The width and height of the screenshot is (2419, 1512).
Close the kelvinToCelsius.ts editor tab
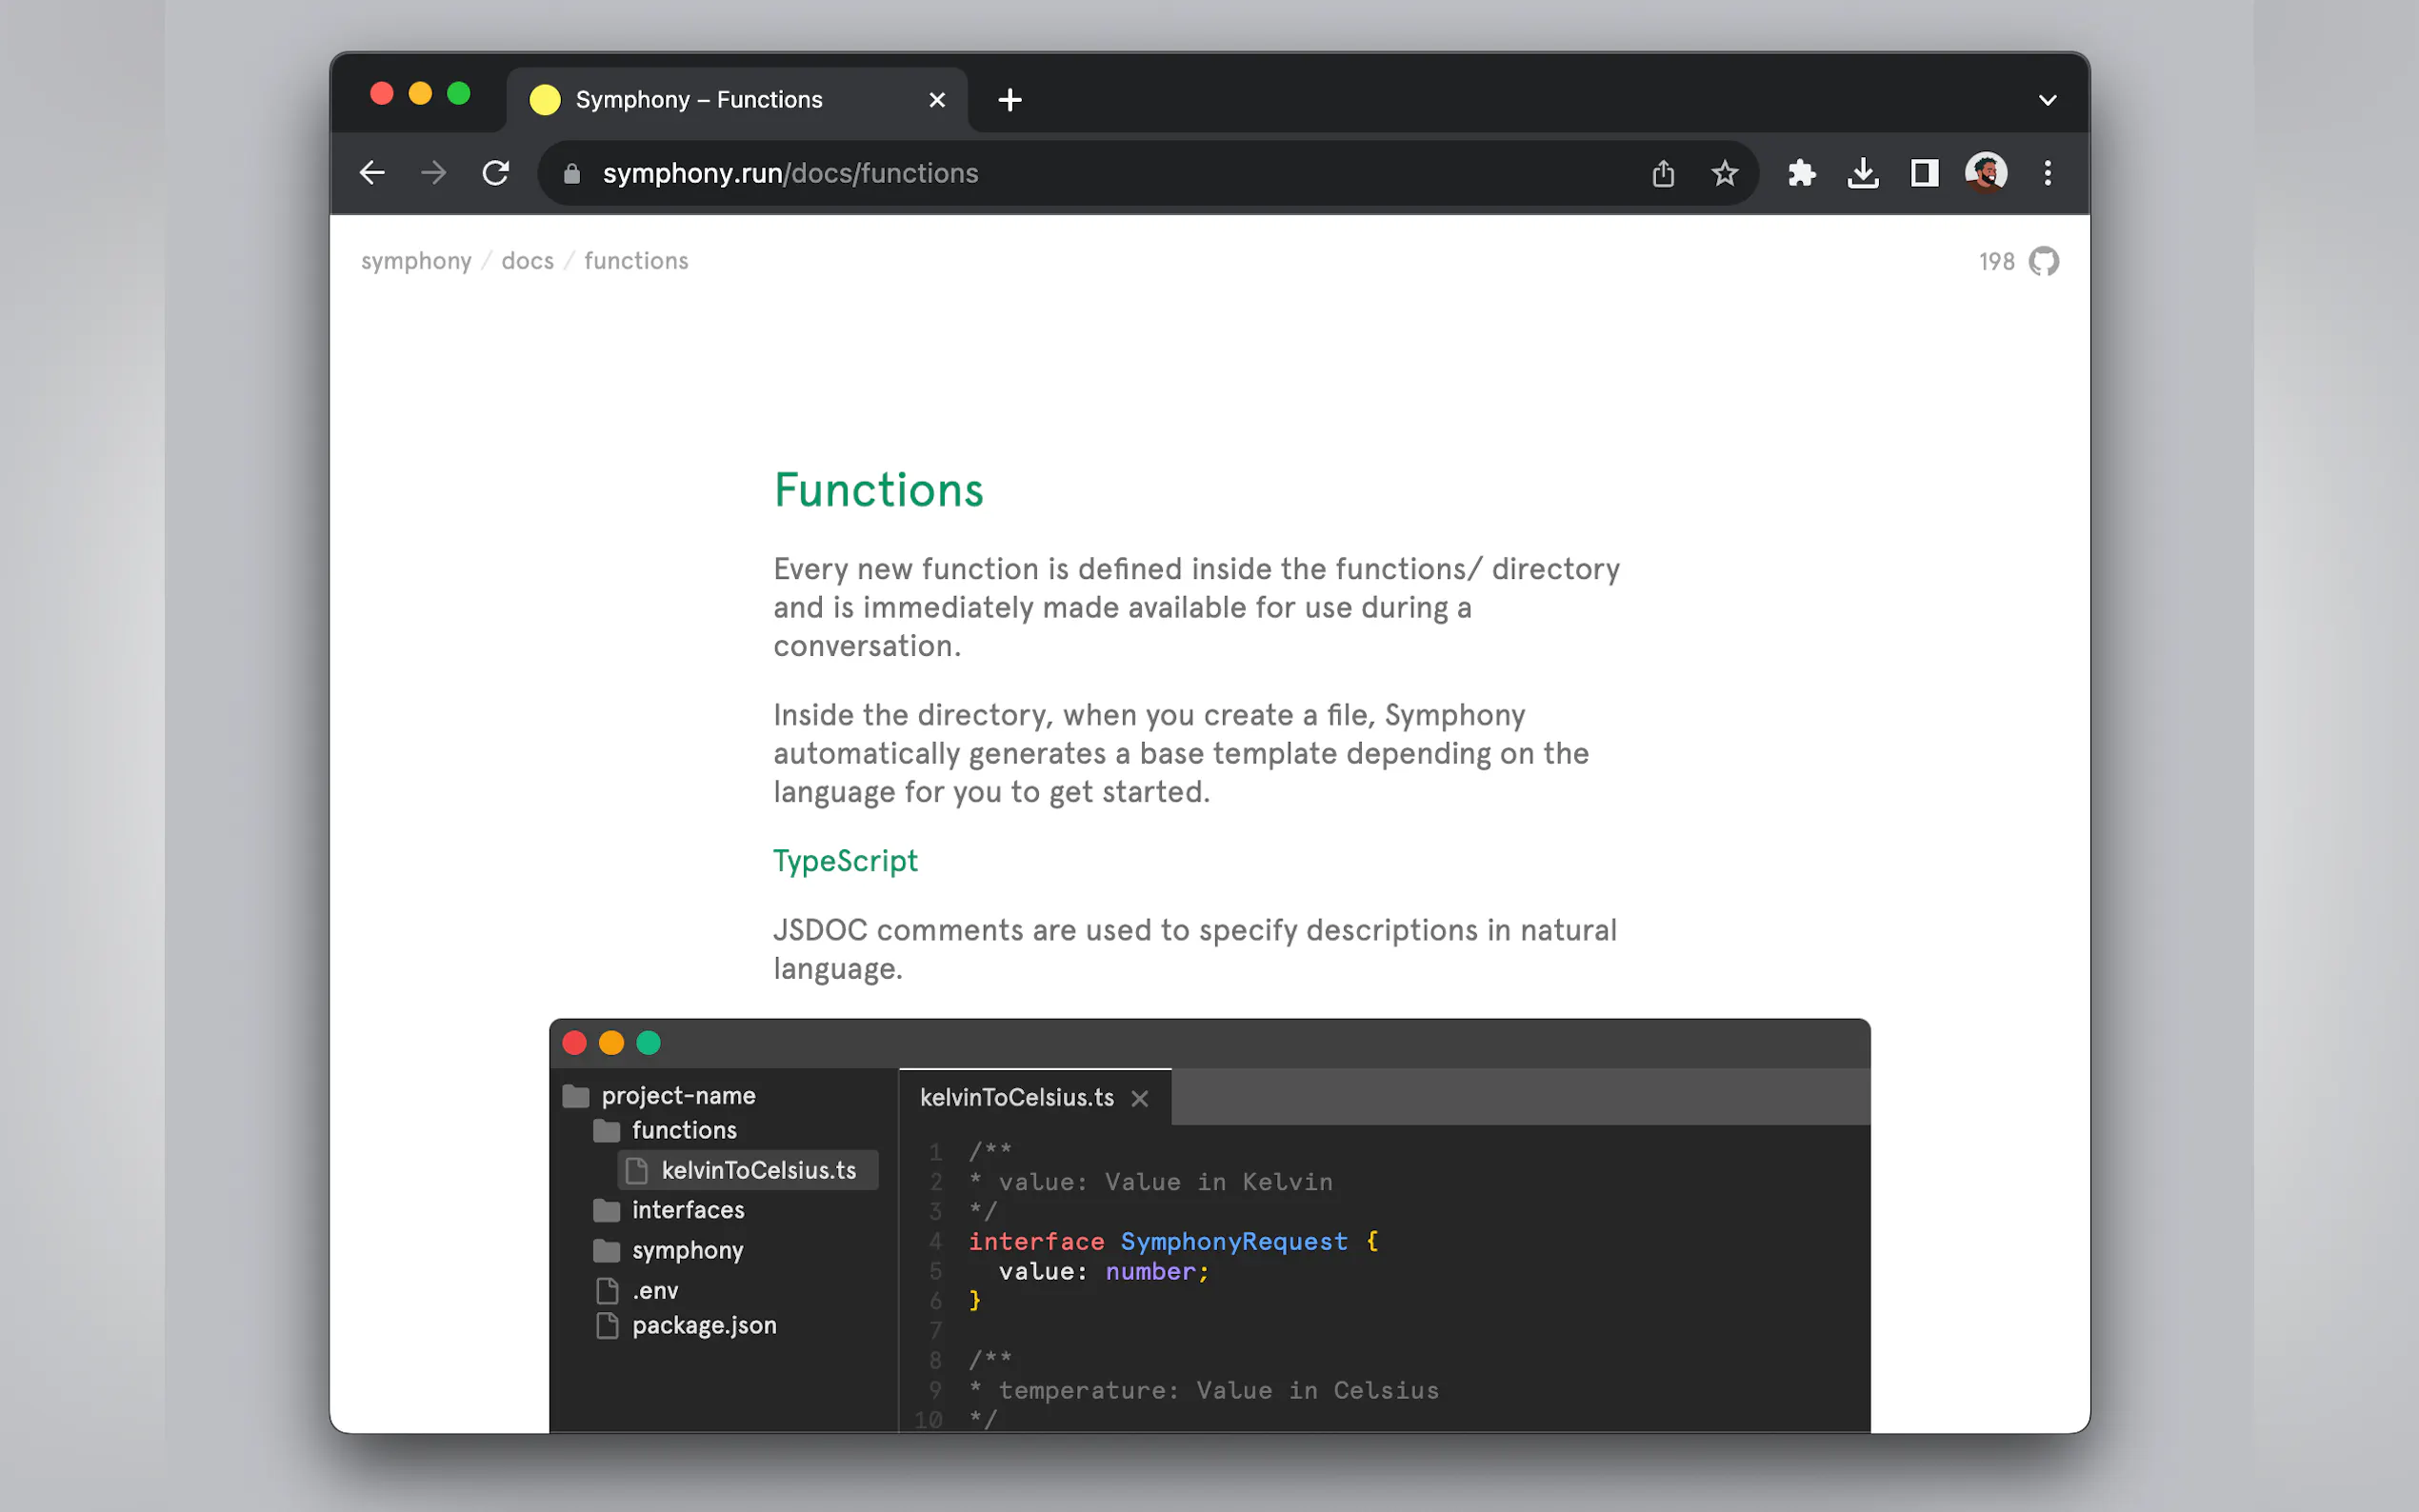click(1140, 1099)
